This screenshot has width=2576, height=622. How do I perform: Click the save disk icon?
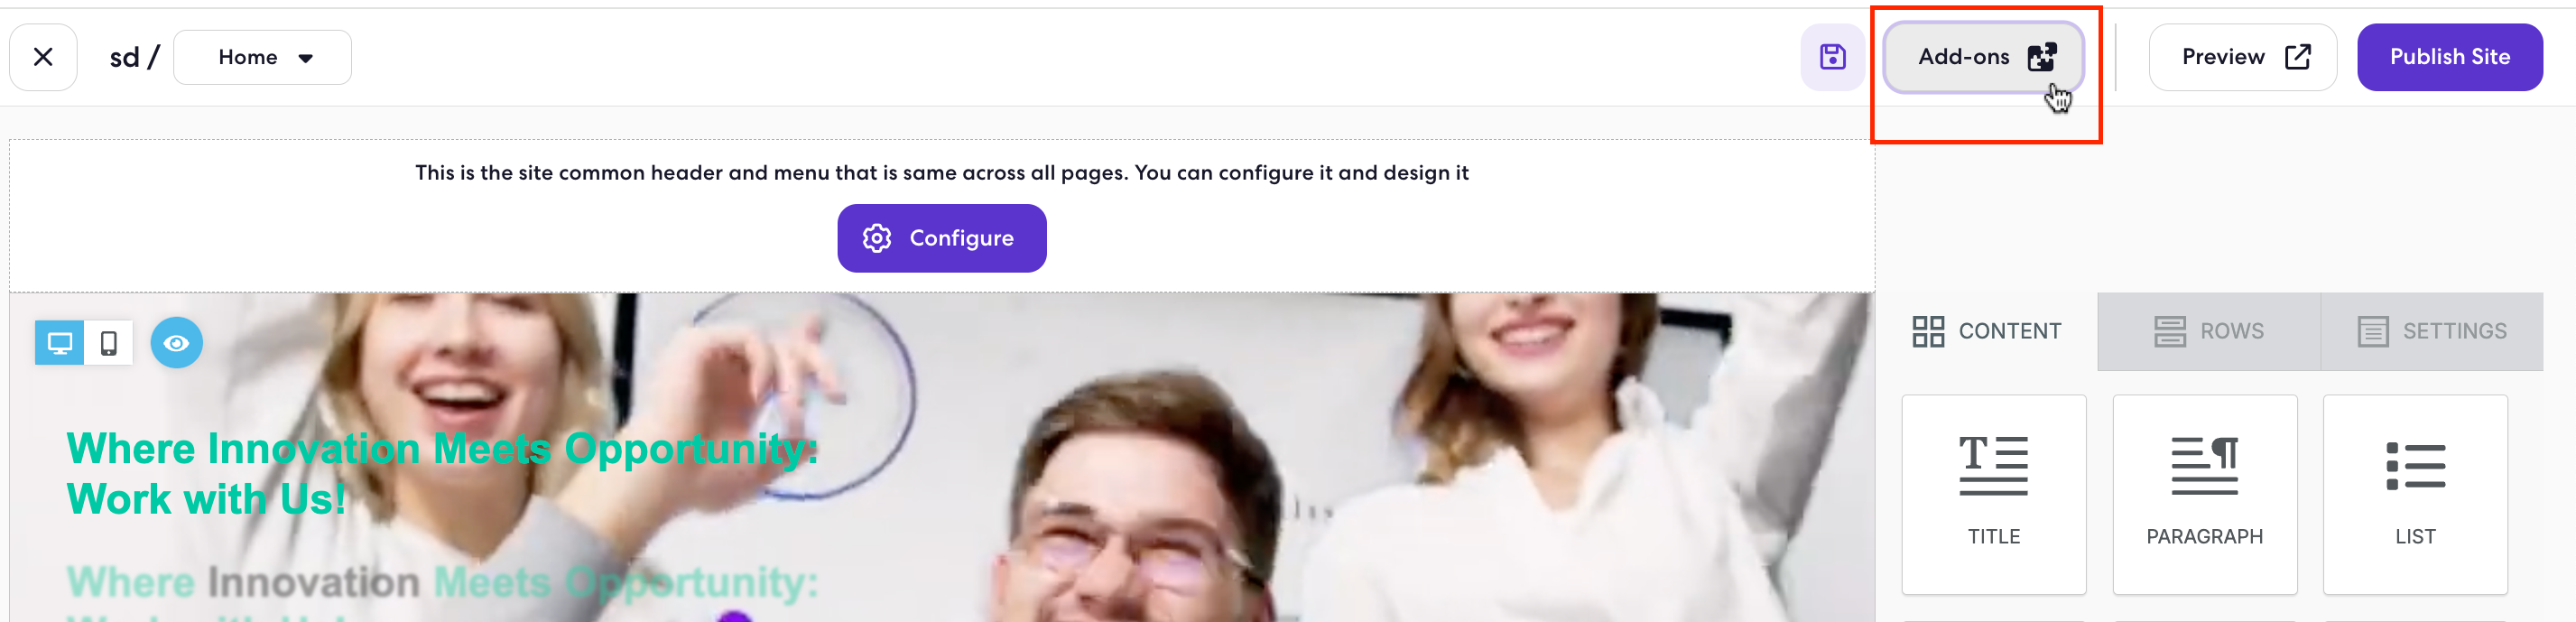pos(1832,57)
